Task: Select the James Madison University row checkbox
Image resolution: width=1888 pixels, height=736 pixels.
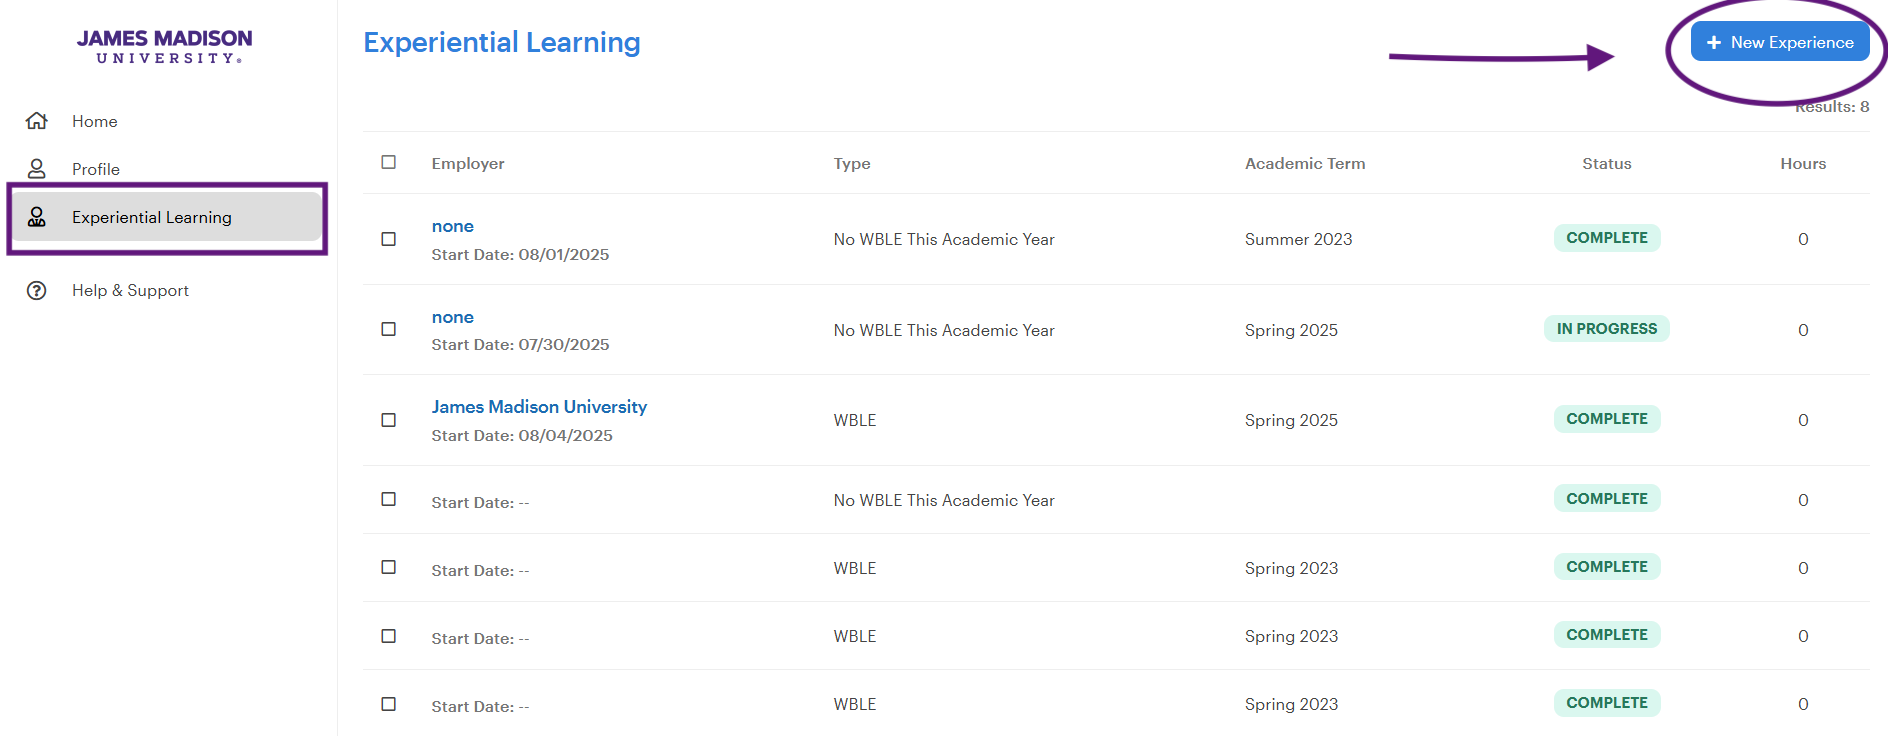Action: point(389,420)
